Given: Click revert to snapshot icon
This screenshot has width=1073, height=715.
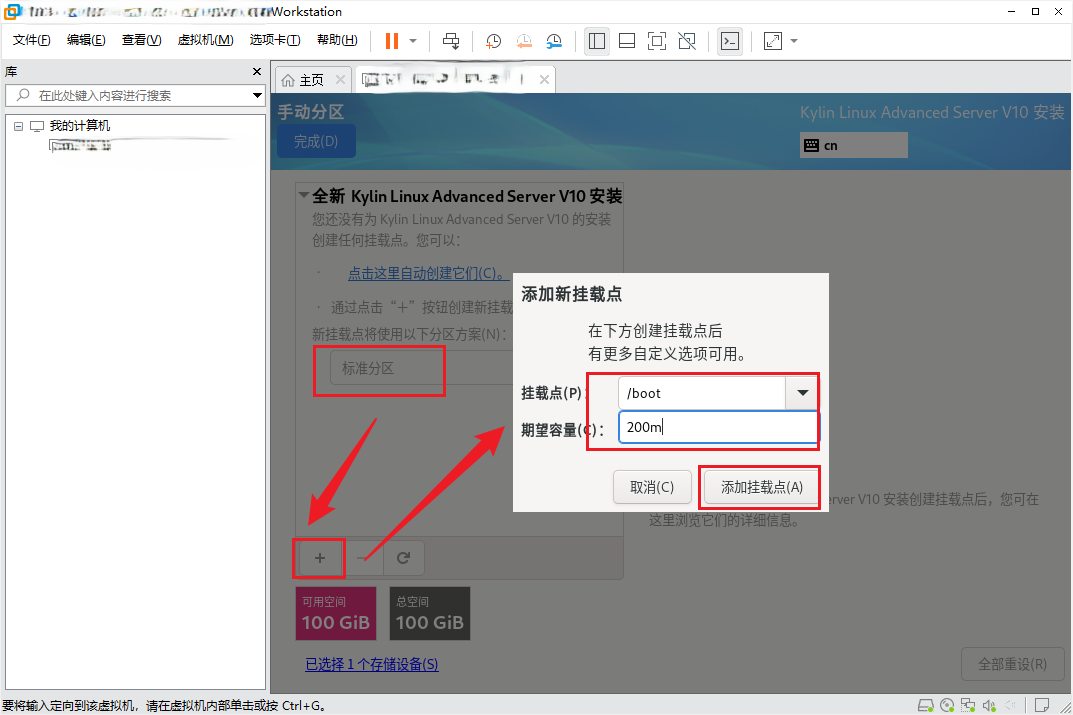Looking at the screenshot, I should pos(523,41).
